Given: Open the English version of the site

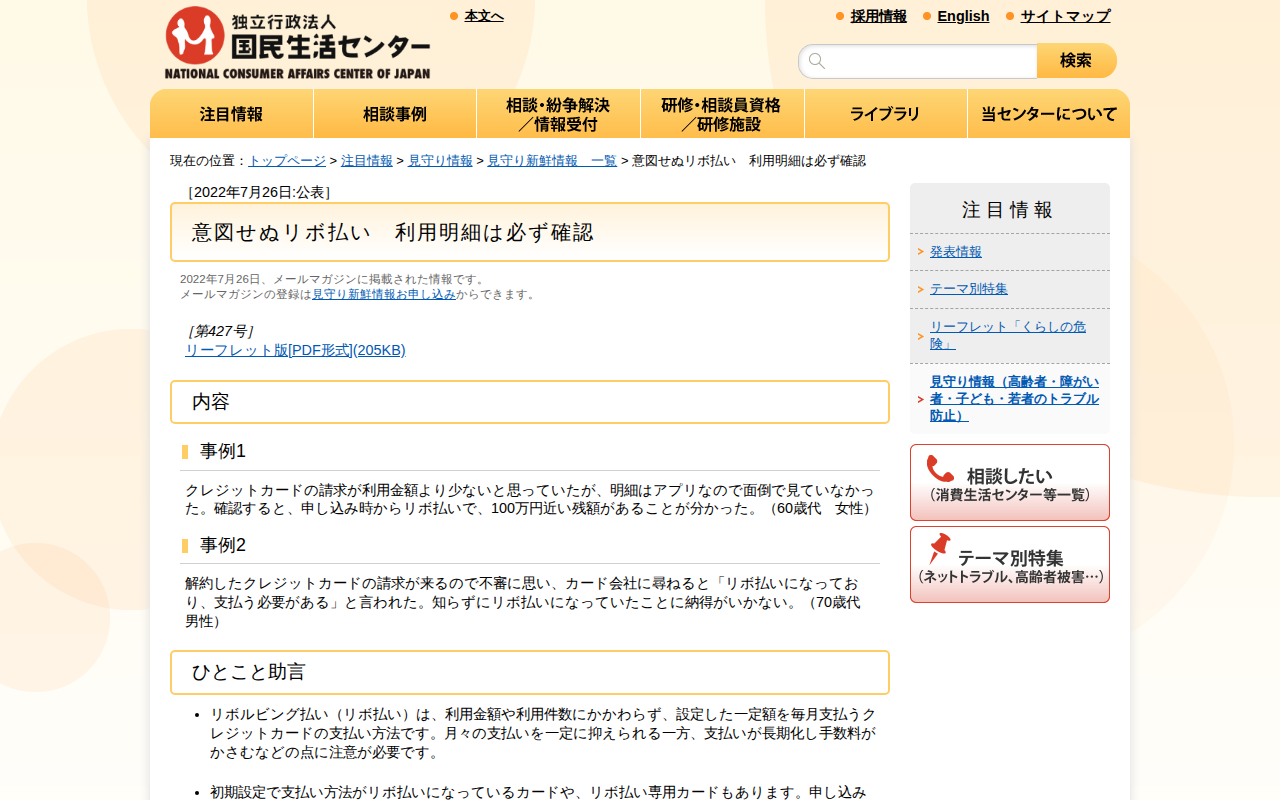Looking at the screenshot, I should [x=963, y=16].
